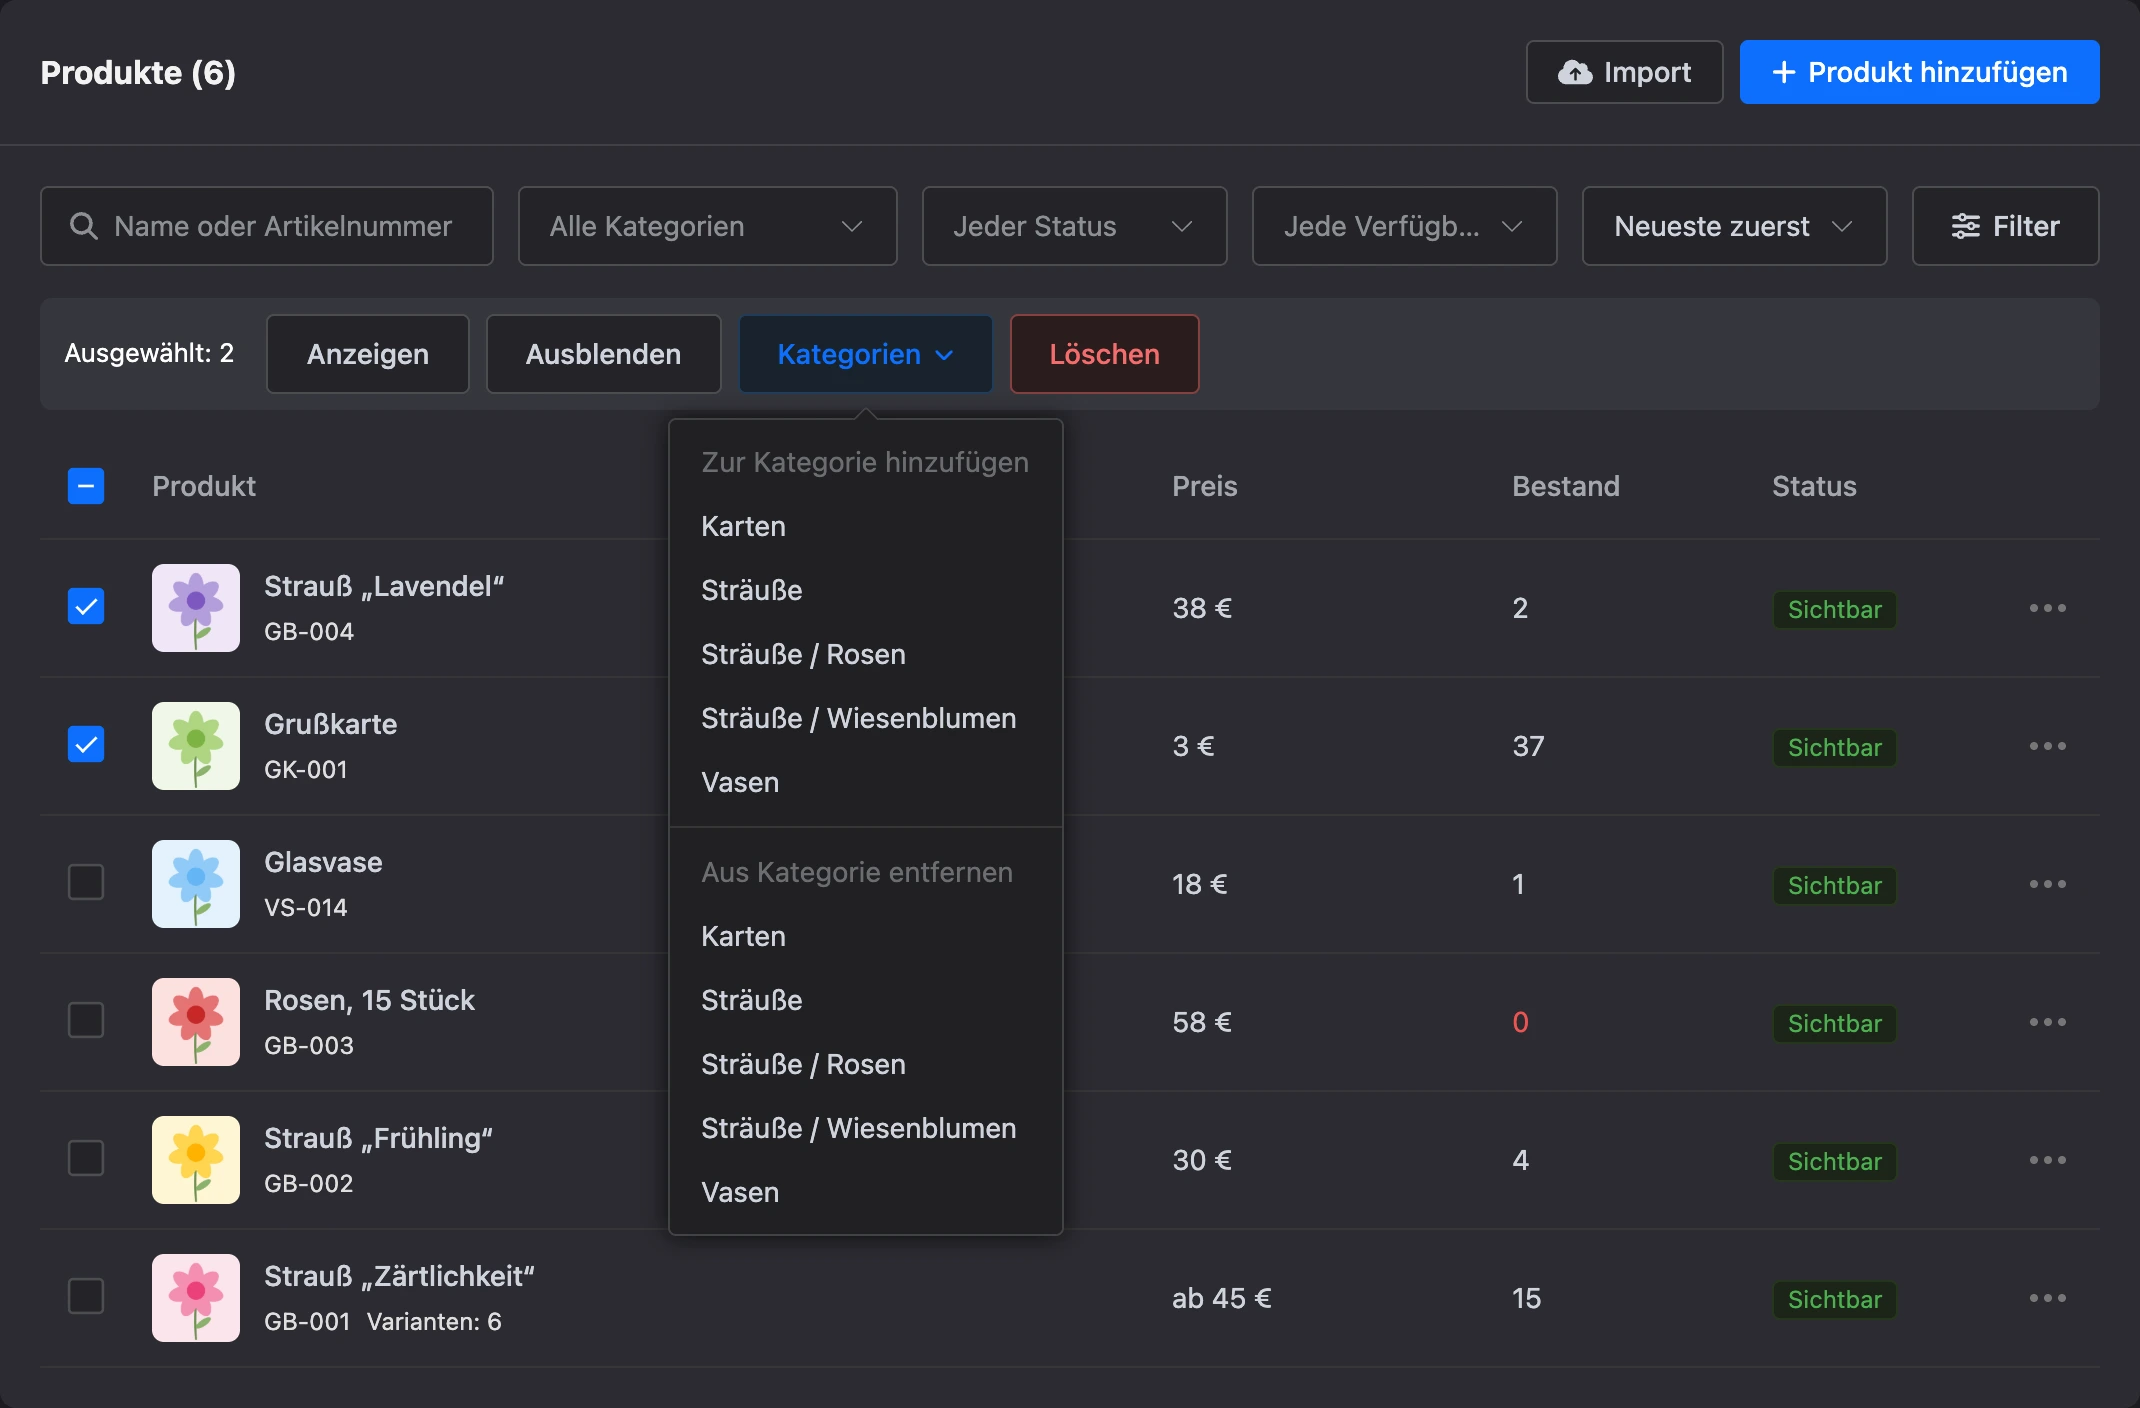Add selected to Karten category
The height and width of the screenshot is (1408, 2140).
coord(866,526)
